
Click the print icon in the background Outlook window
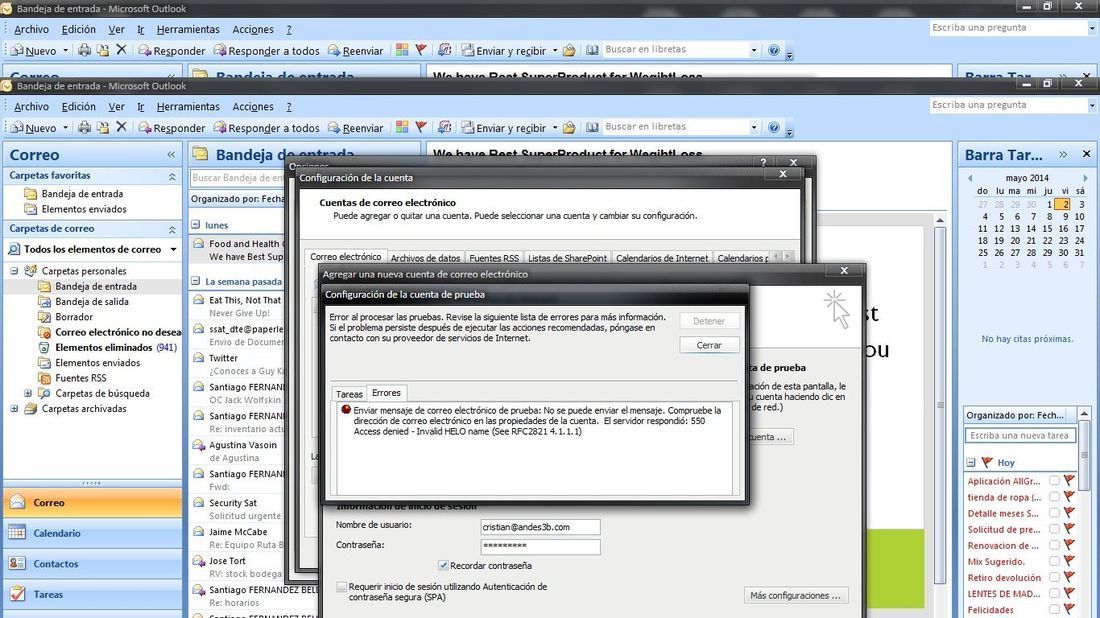[x=84, y=50]
